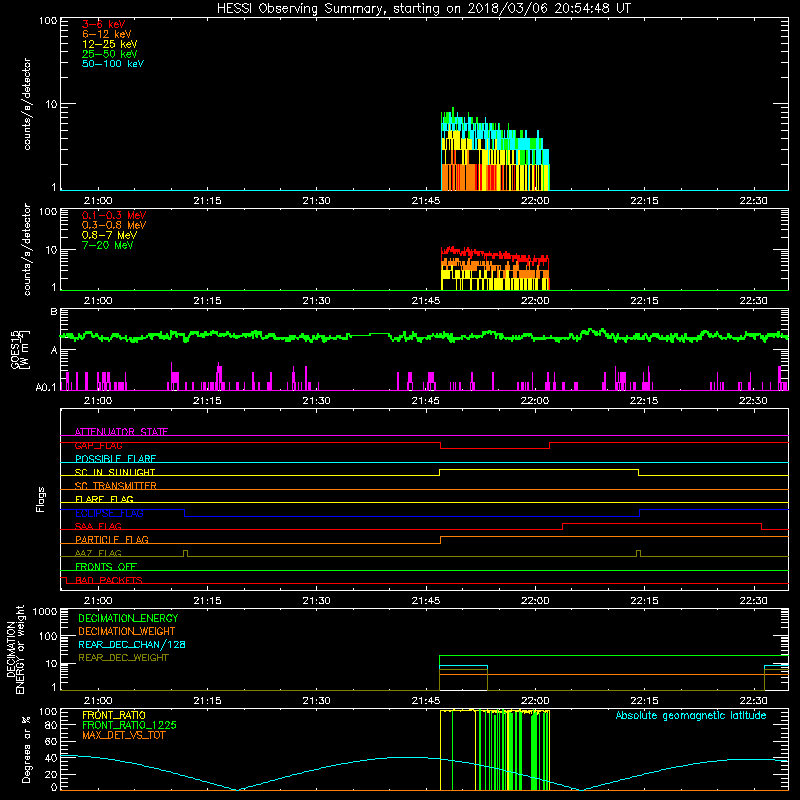The height and width of the screenshot is (800, 800).
Task: Click the red 0.1-0.3 MeV legend label
Action: tap(114, 215)
